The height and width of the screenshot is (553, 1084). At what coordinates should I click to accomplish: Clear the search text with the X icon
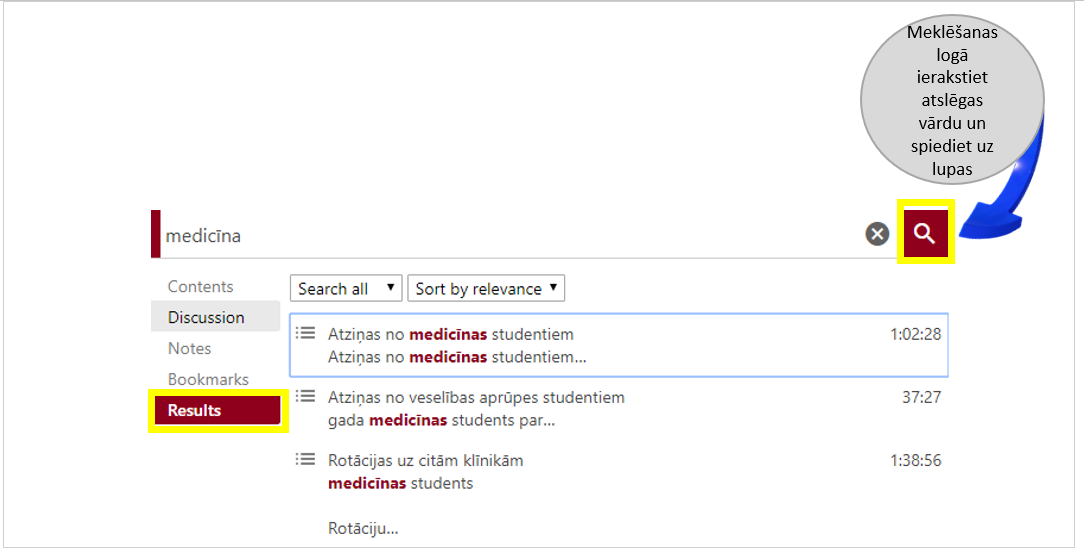tap(877, 234)
